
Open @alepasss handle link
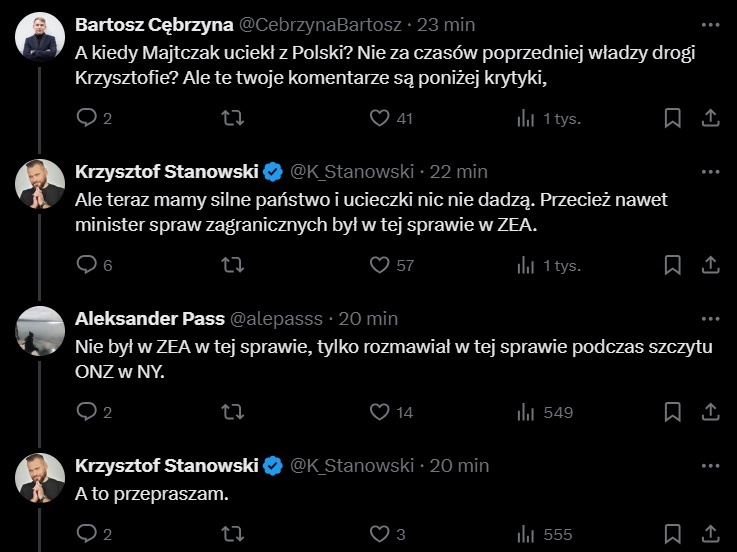[277, 319]
